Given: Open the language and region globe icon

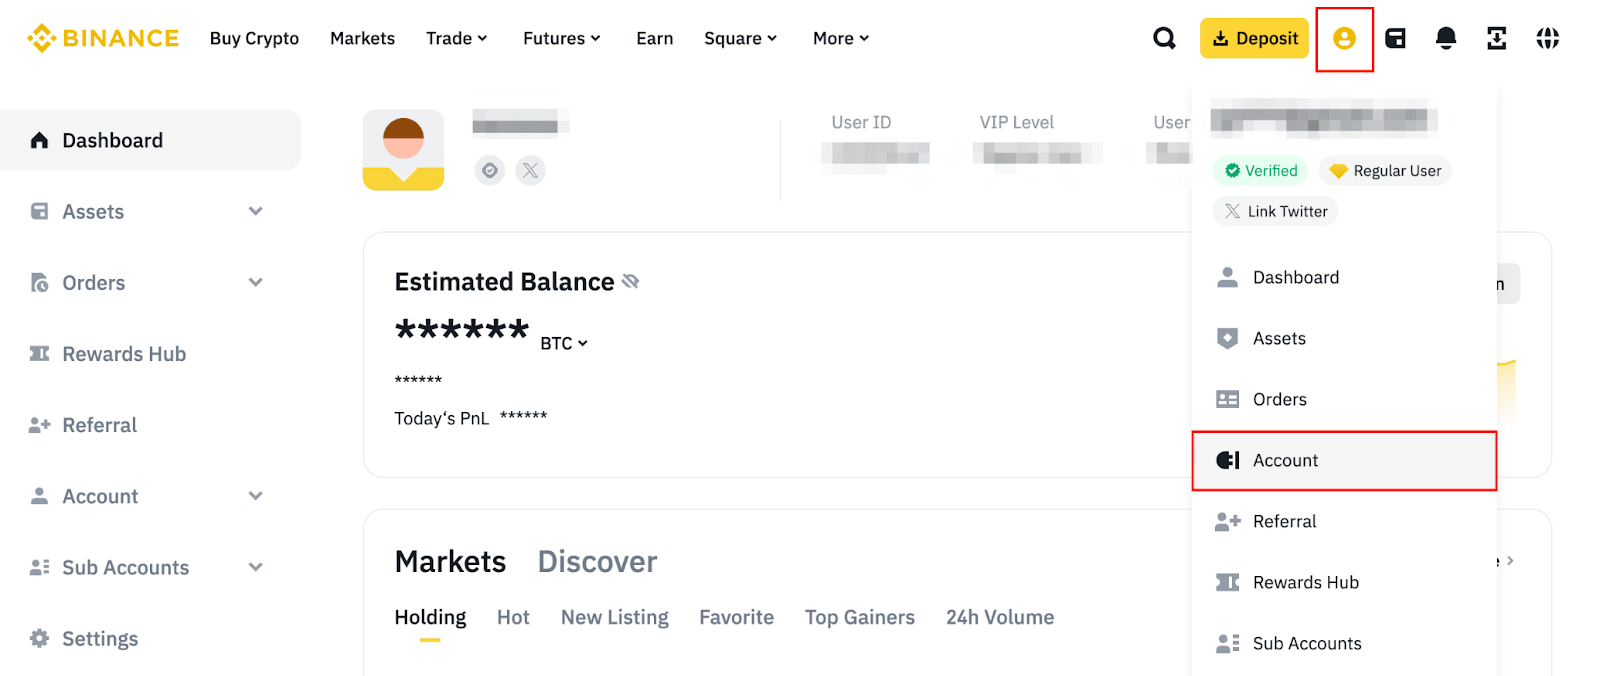Looking at the screenshot, I should (1548, 37).
